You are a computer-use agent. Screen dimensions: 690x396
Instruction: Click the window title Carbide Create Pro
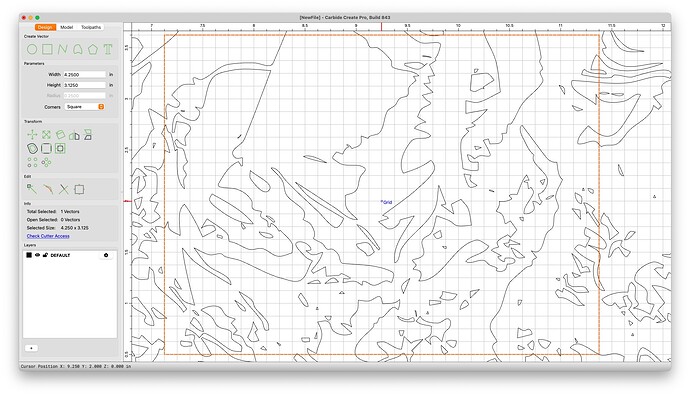click(345, 18)
